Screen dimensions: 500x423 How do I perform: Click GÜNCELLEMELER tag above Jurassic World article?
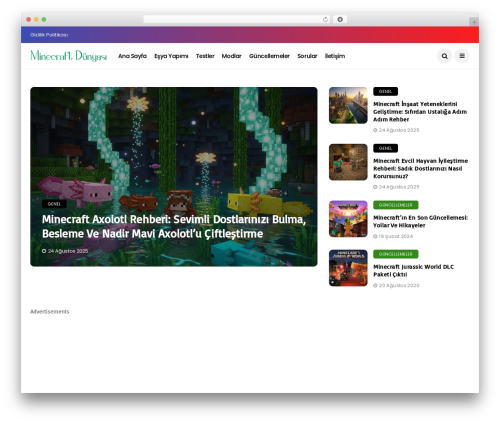coord(396,254)
